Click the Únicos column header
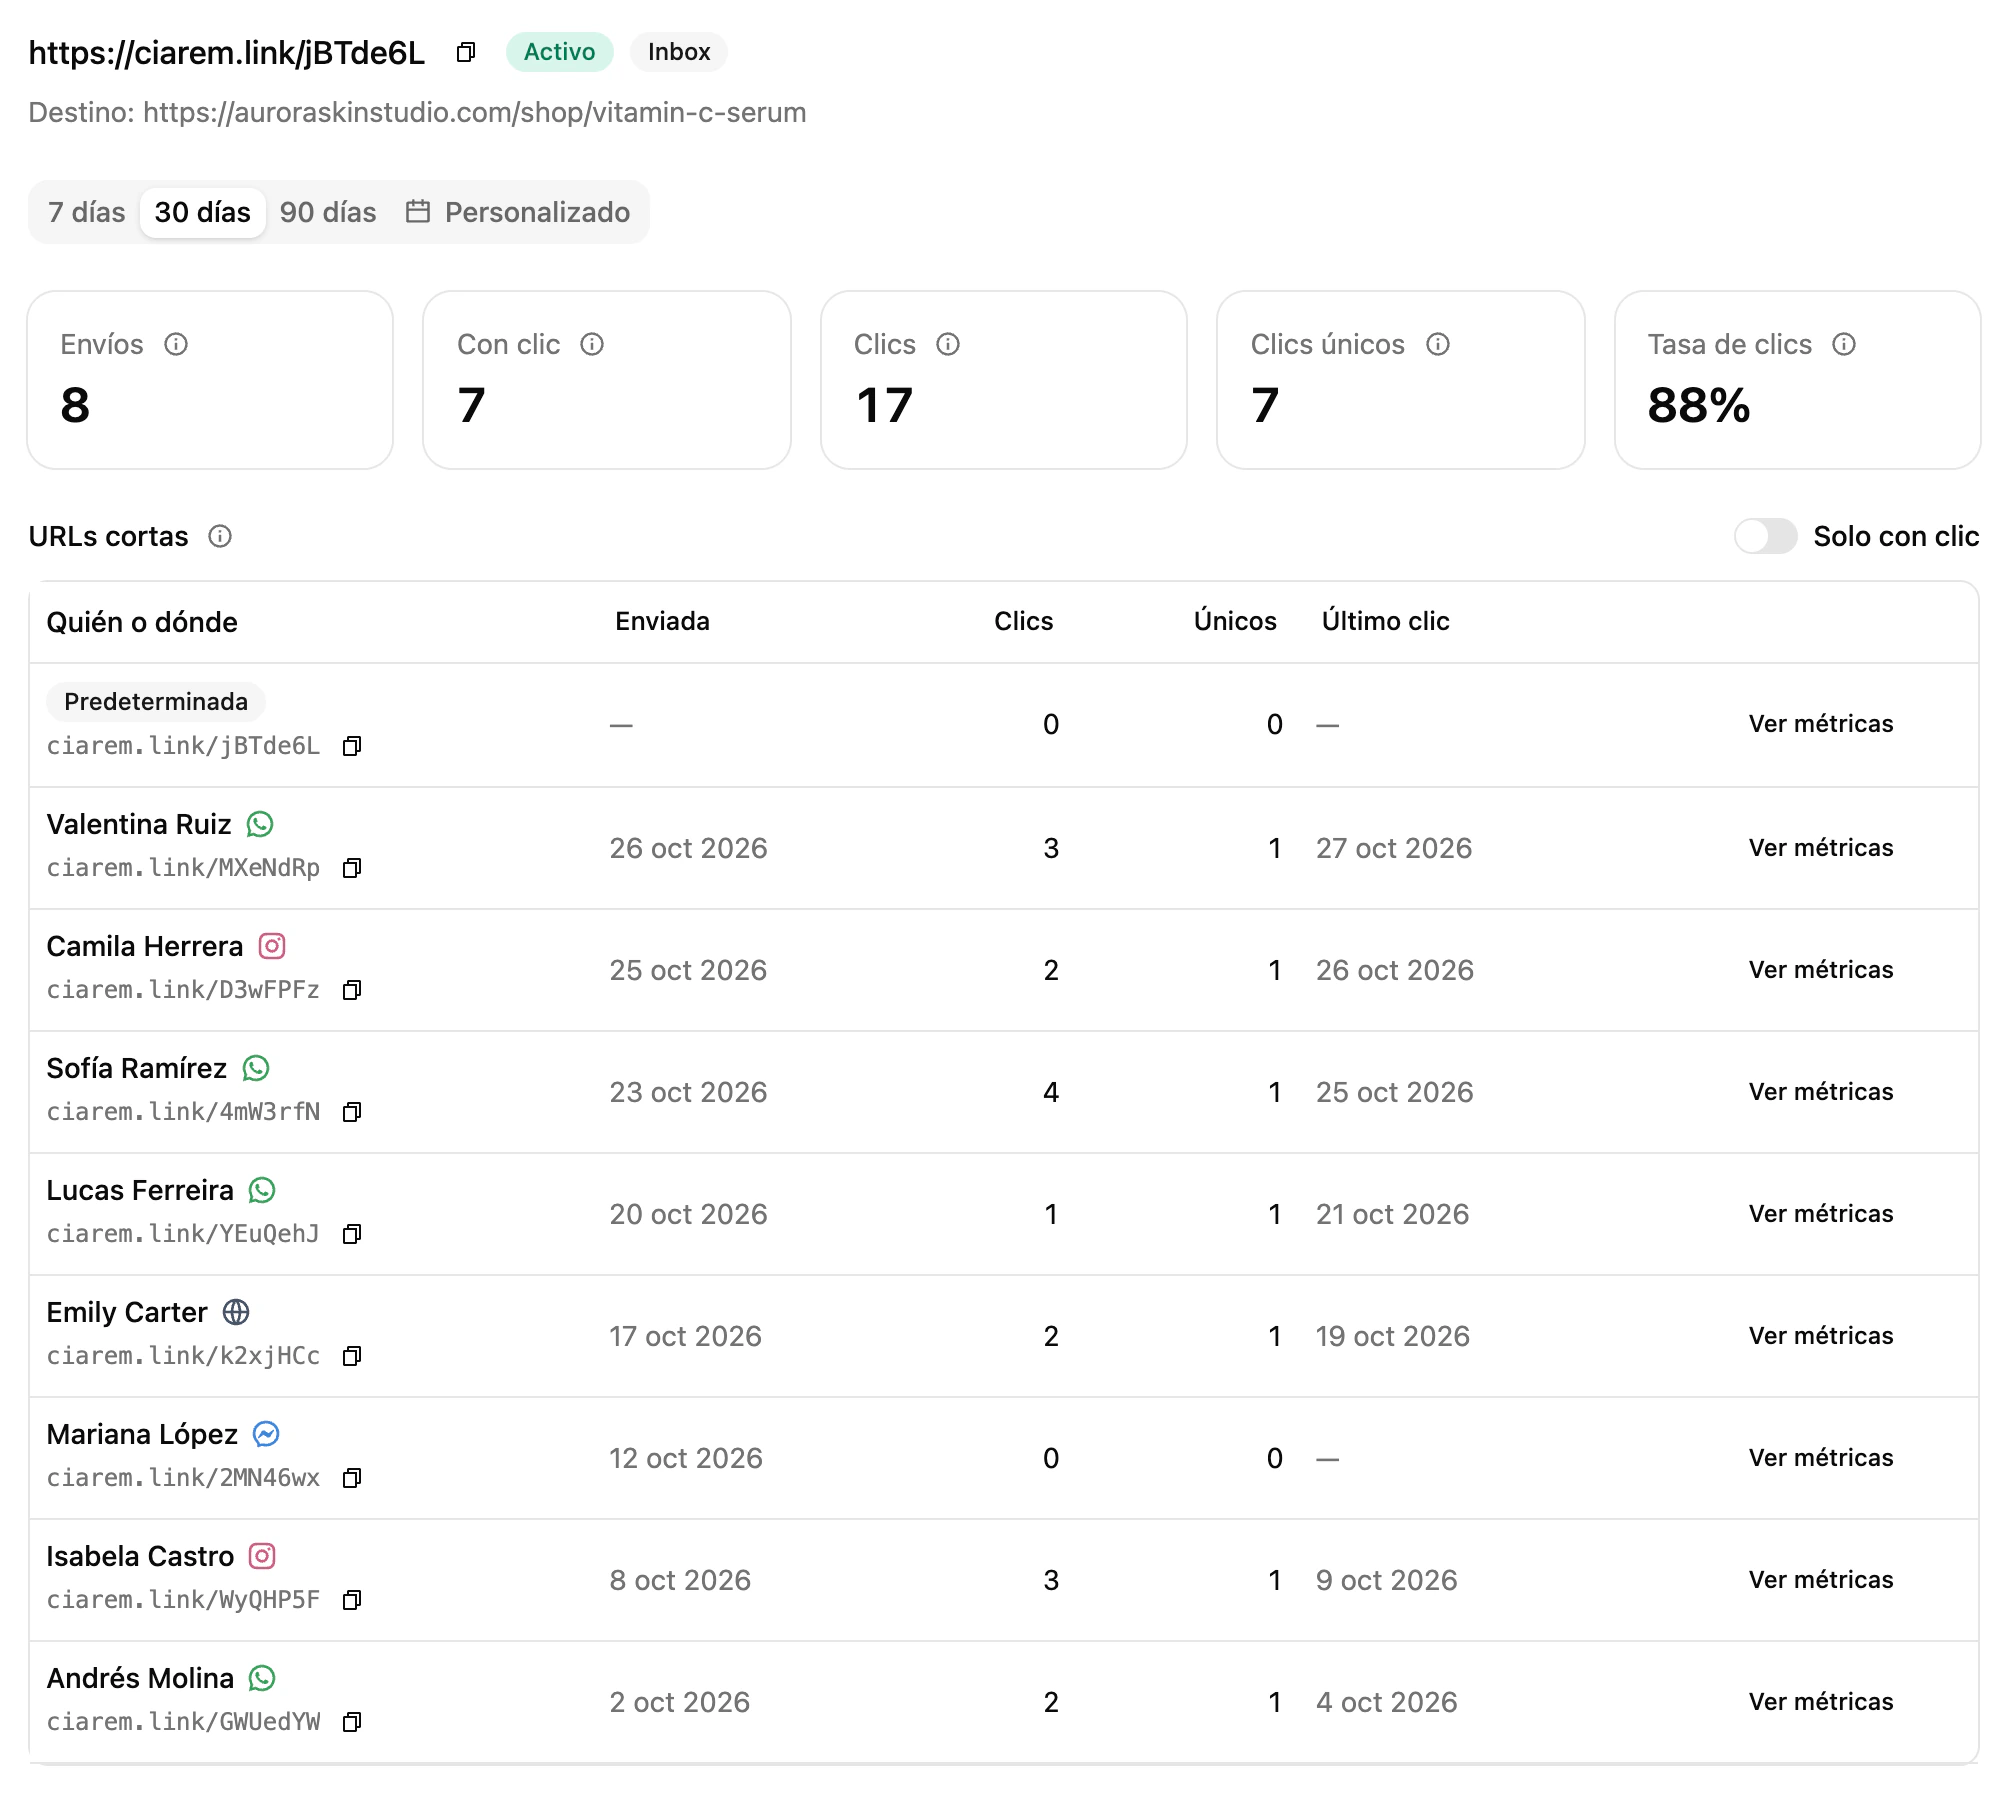Viewport: 2008px width, 1794px height. pos(1235,621)
